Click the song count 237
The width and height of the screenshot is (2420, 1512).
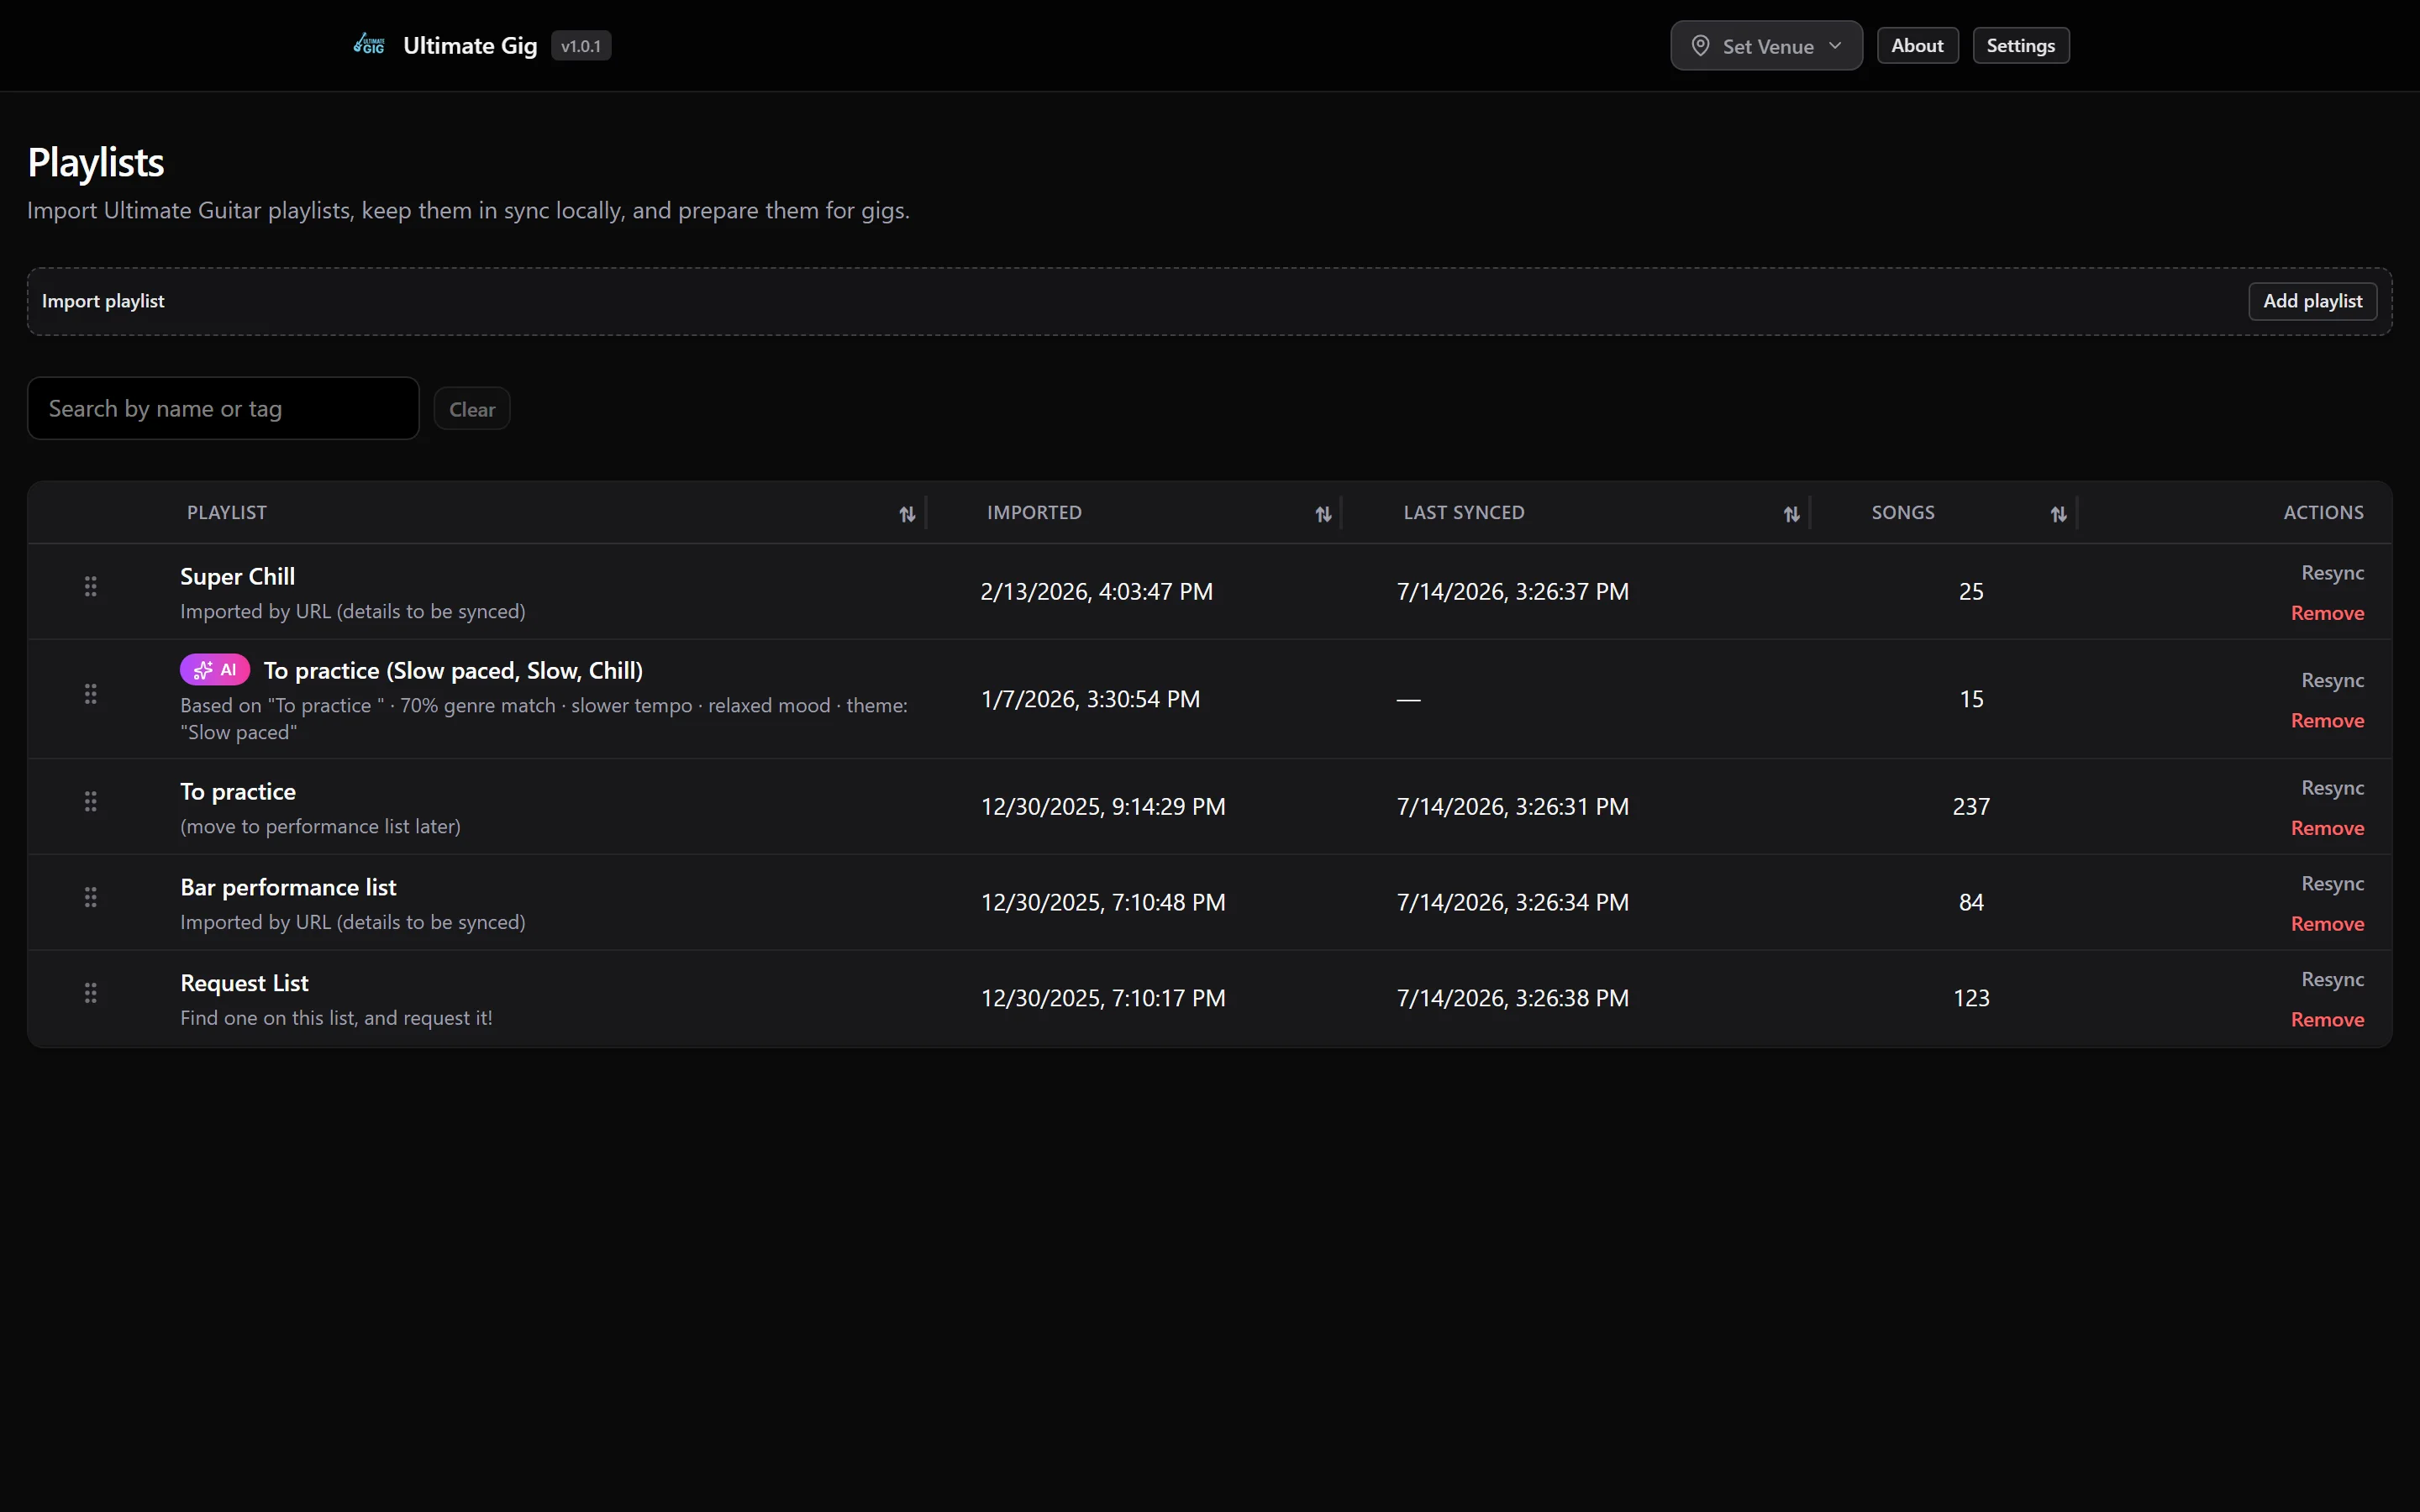pos(1971,807)
